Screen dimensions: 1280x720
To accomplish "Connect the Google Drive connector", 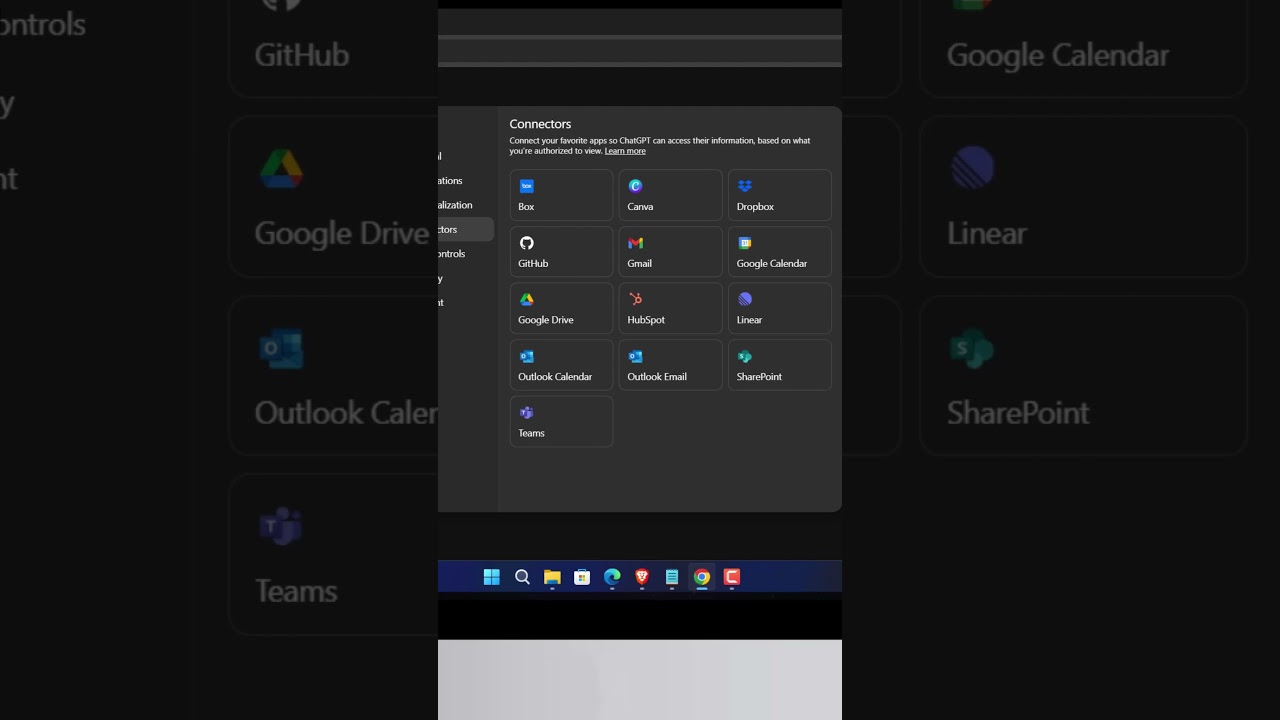I will coord(561,308).
